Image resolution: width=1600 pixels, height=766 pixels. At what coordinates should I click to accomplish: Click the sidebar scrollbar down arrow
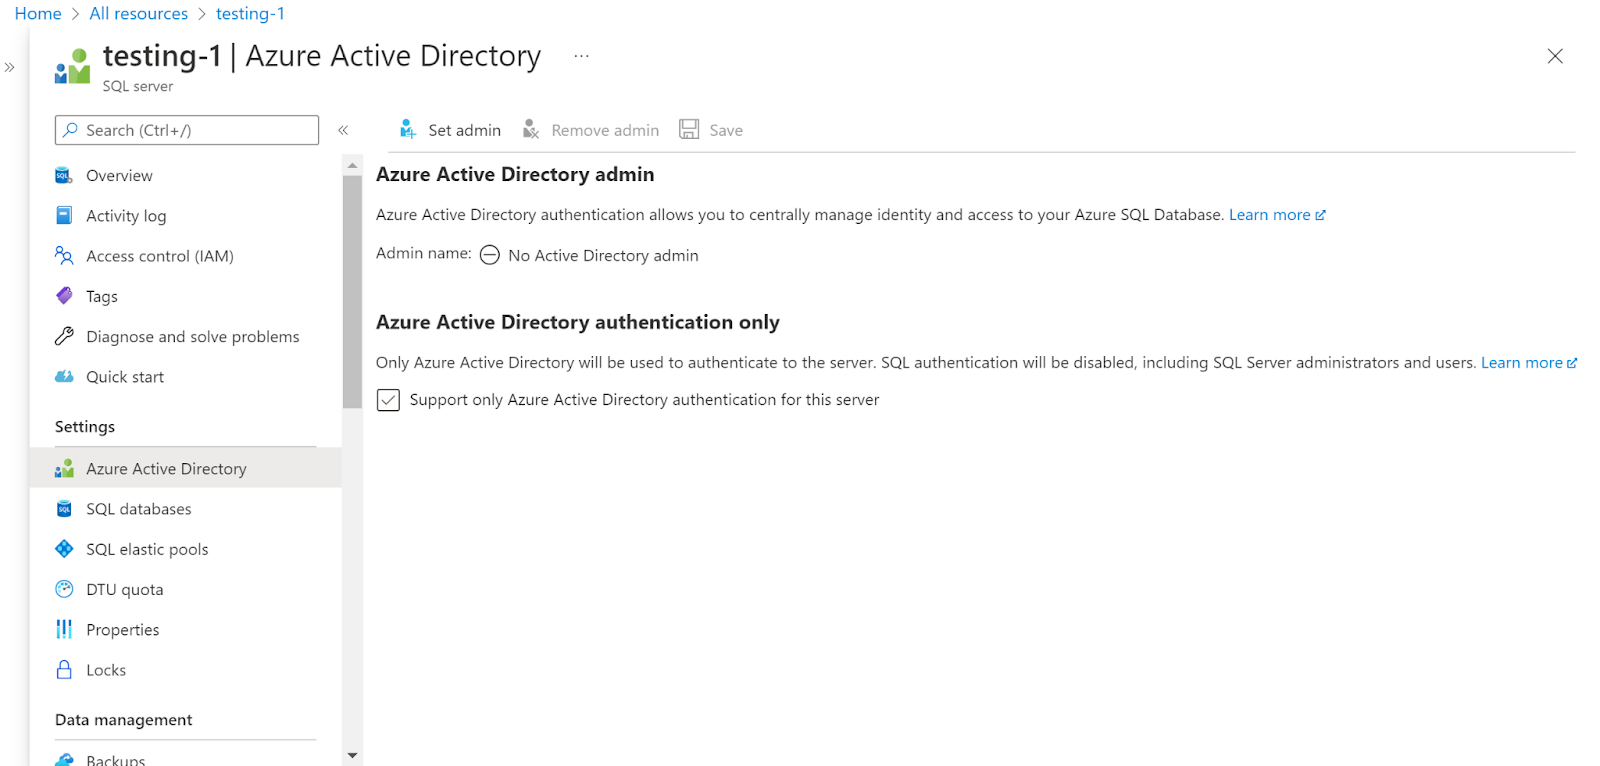352,755
